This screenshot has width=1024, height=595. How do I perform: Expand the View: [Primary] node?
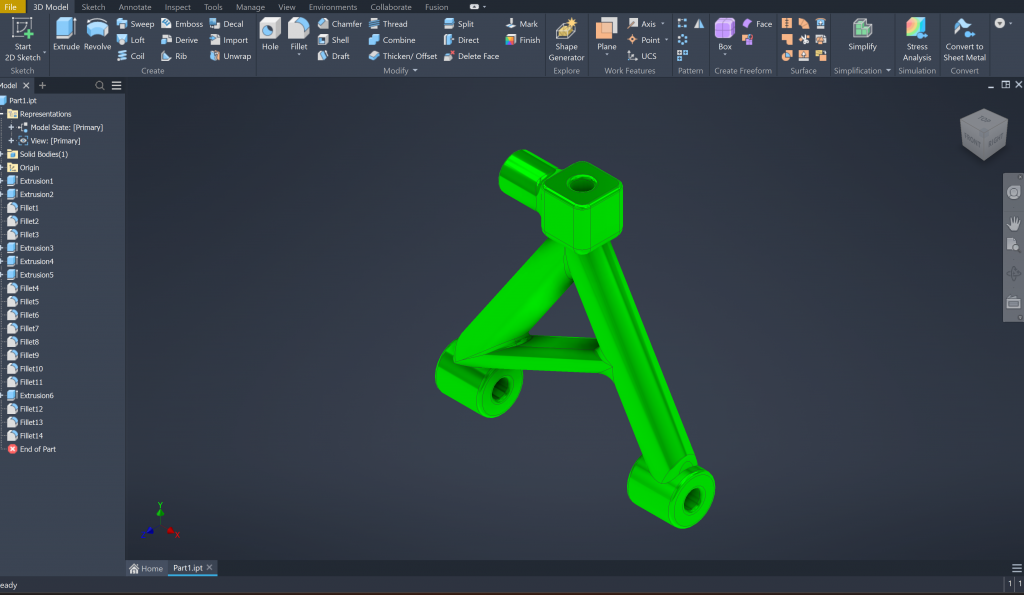coord(11,141)
